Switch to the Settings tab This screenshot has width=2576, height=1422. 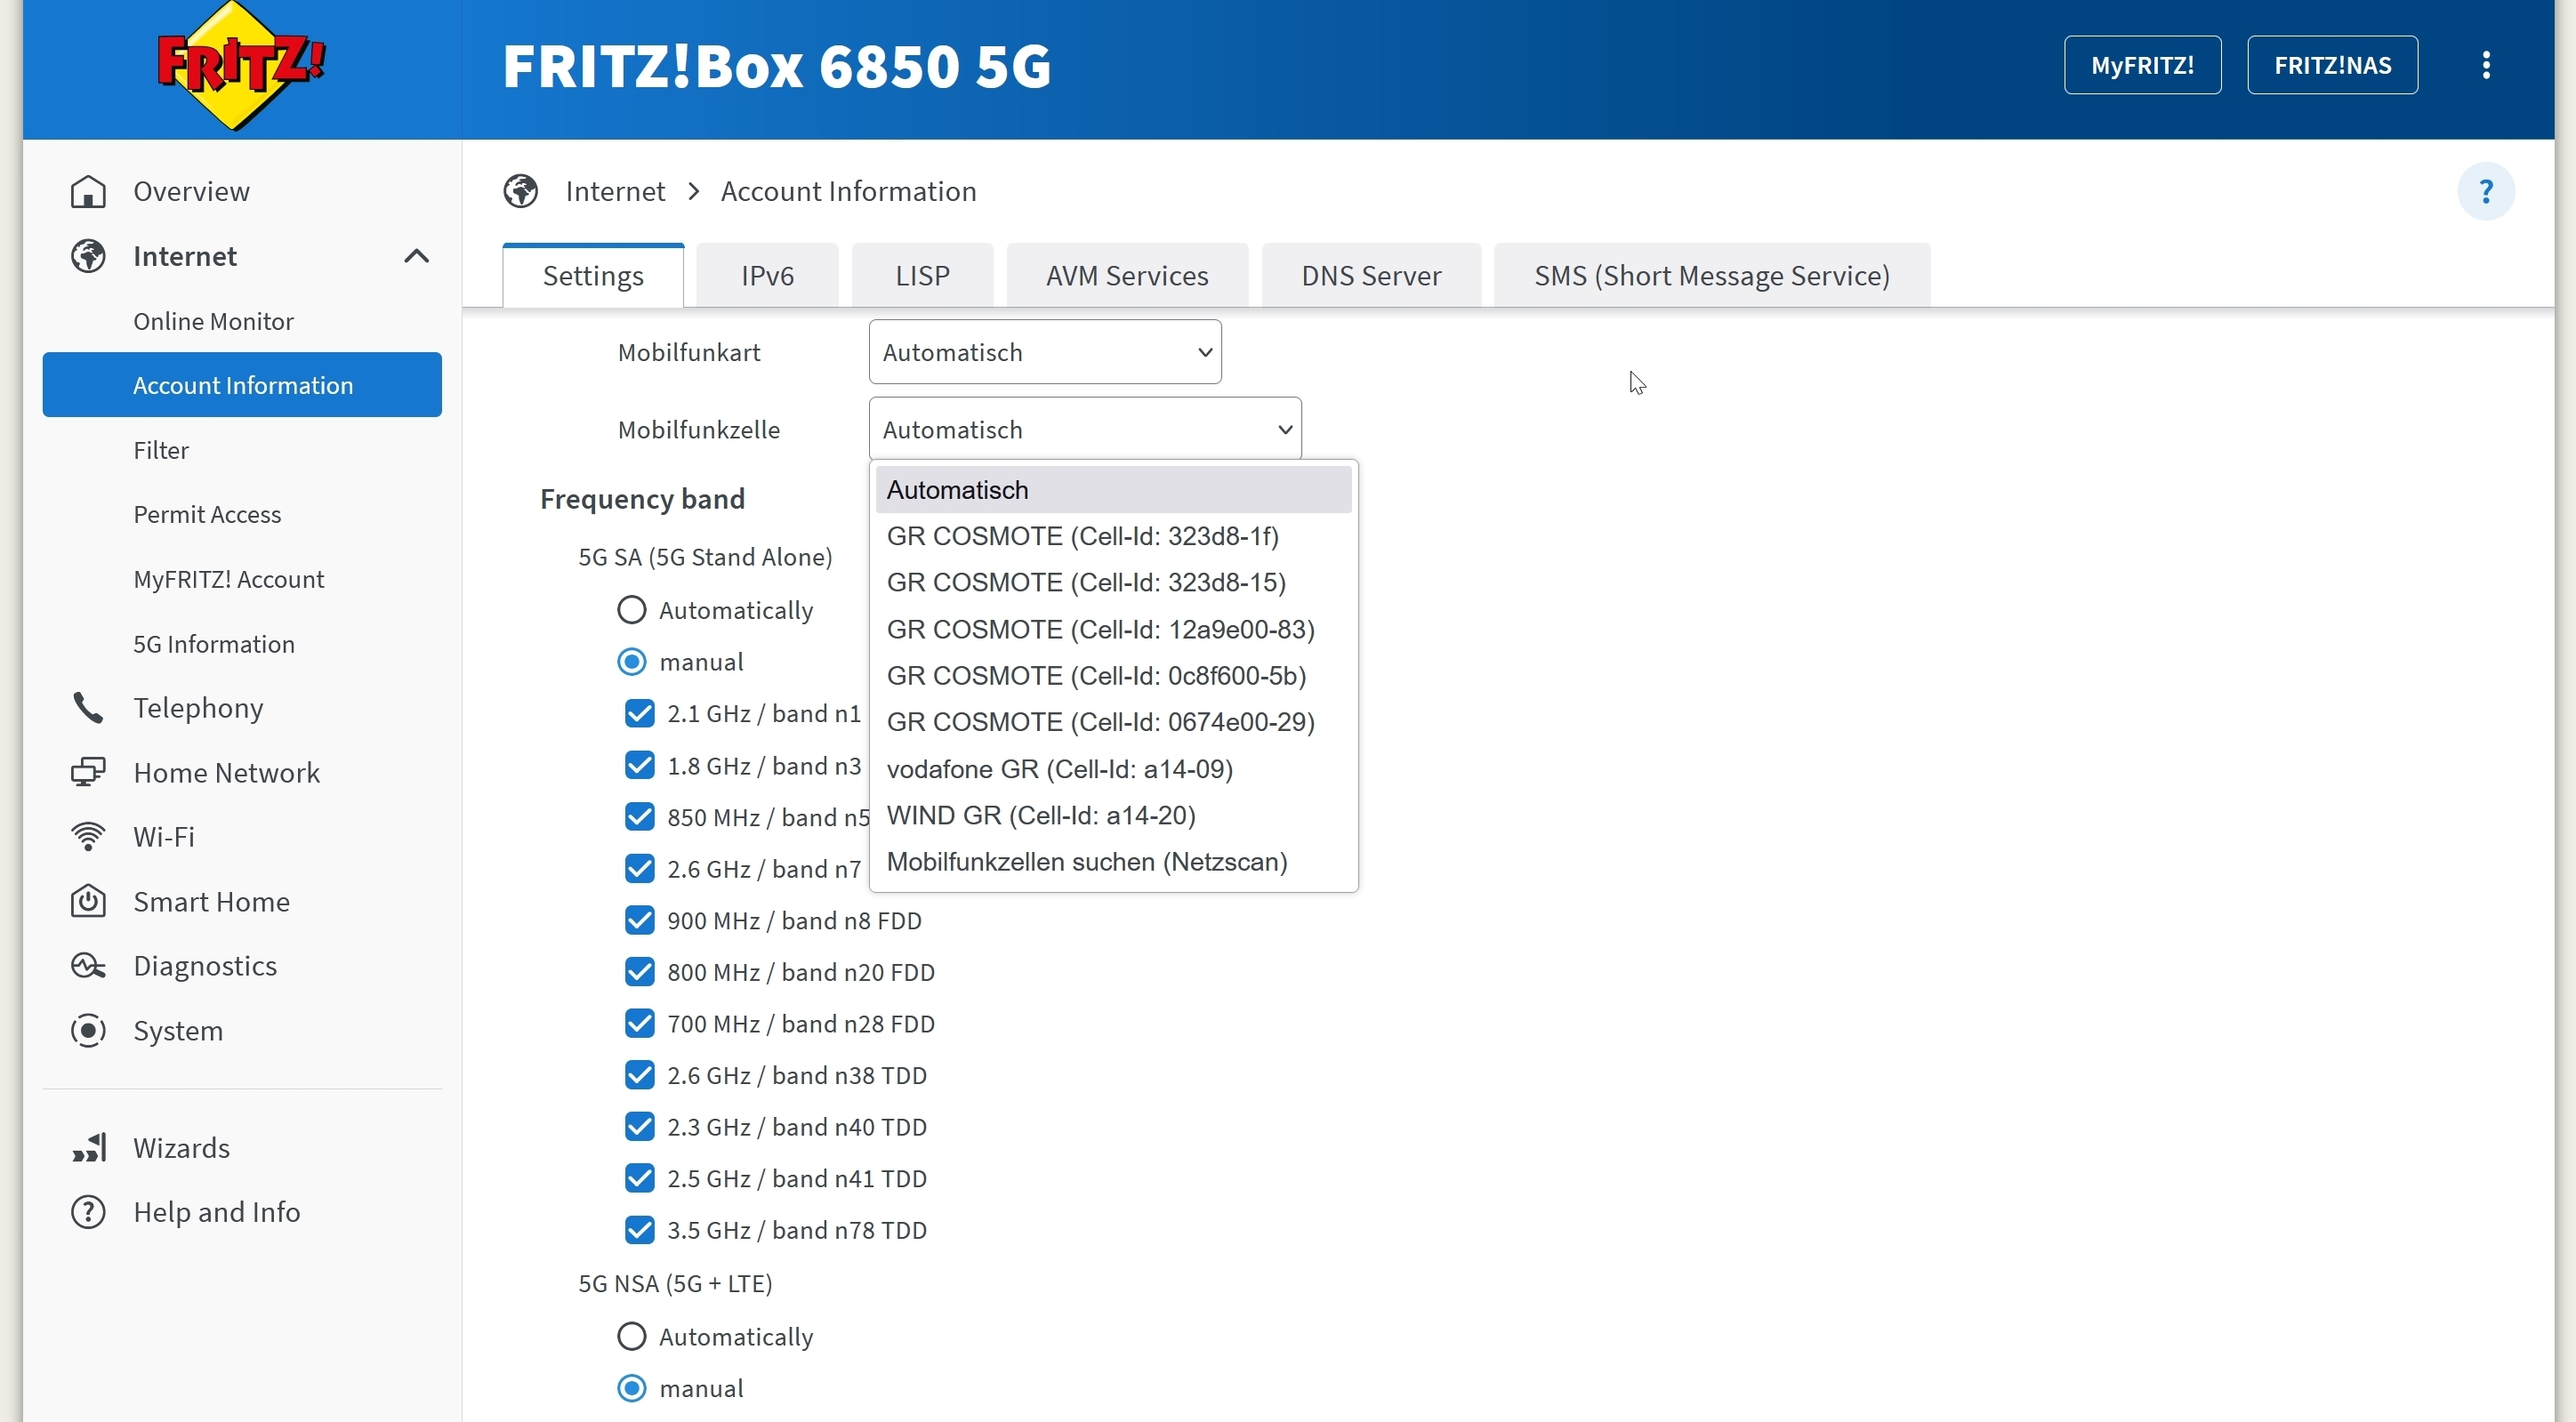(x=593, y=275)
